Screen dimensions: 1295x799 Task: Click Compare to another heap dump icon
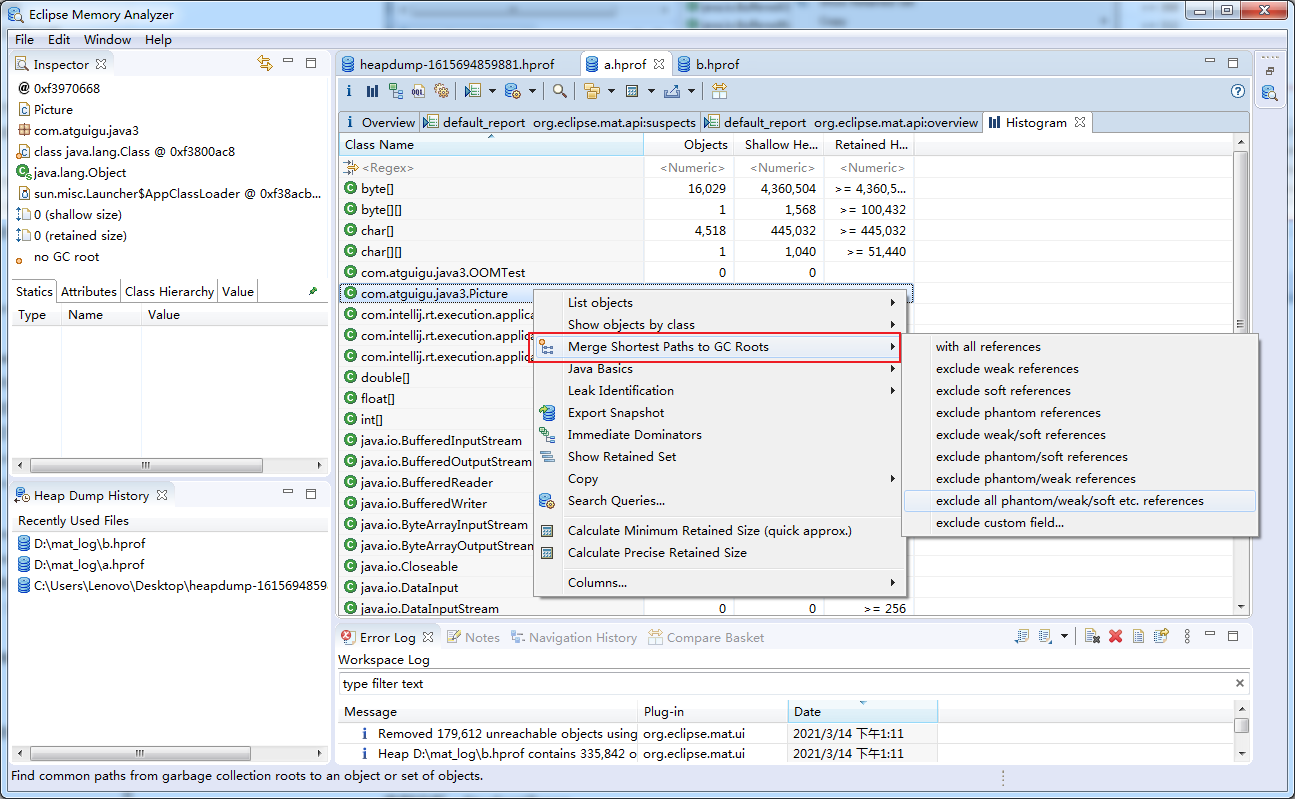pos(719,91)
